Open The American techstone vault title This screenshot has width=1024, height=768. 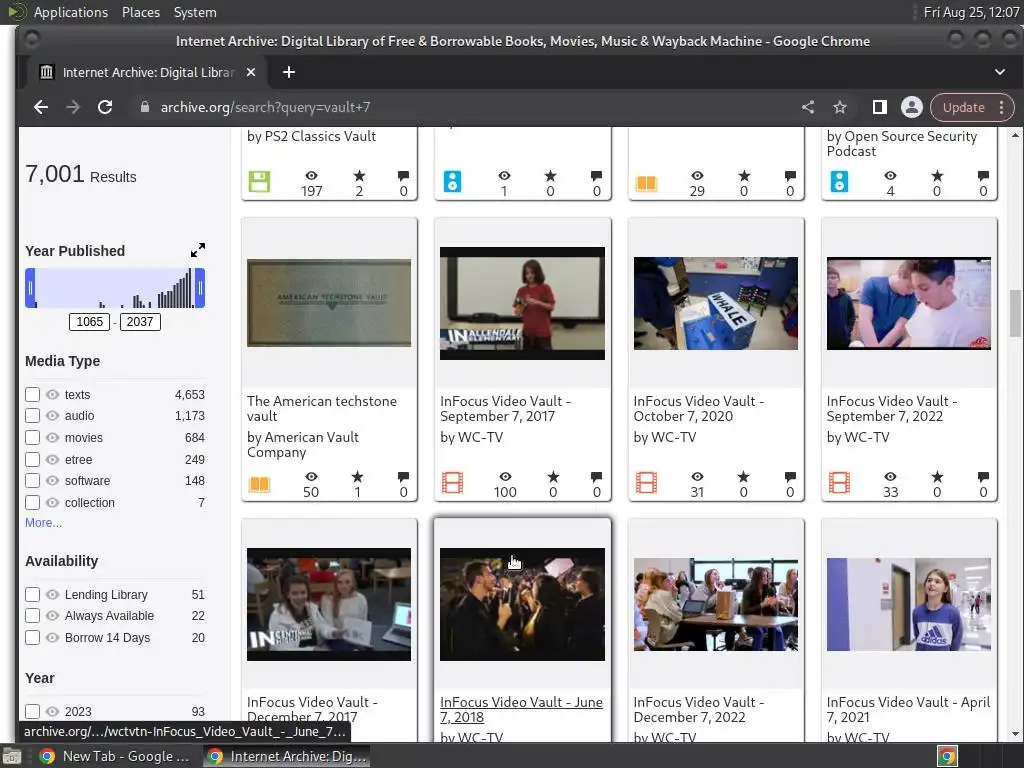(x=322, y=409)
